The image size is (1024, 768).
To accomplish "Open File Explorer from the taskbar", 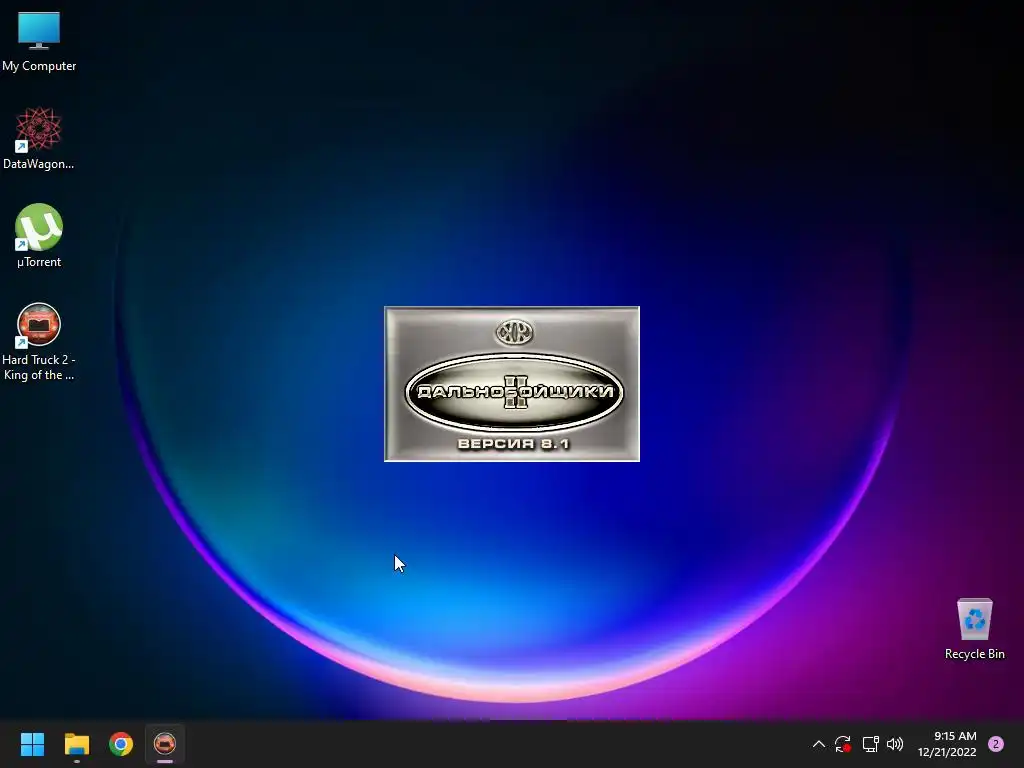I will coord(76,744).
